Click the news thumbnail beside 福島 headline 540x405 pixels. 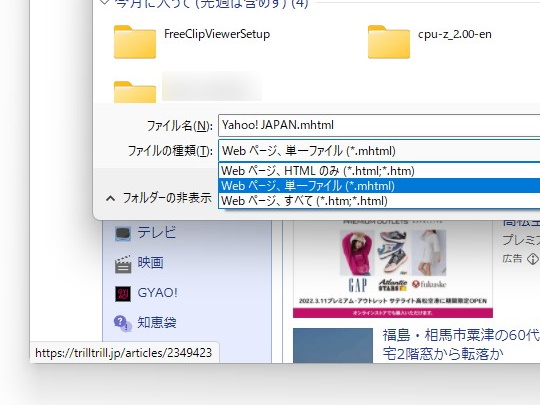(333, 345)
